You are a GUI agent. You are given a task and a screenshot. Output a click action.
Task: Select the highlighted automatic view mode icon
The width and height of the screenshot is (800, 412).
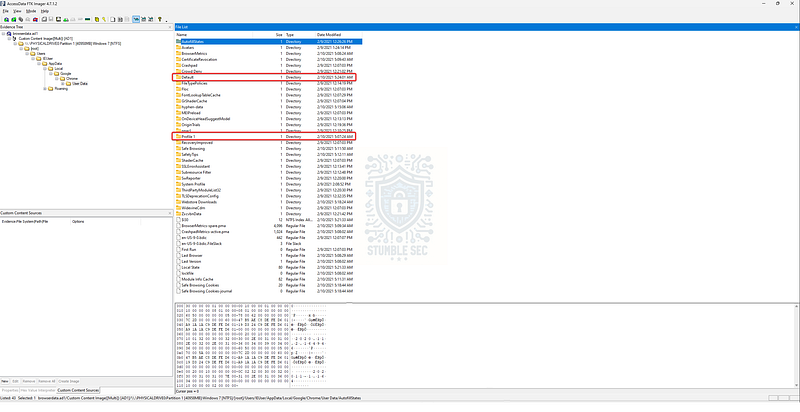click(136, 19)
